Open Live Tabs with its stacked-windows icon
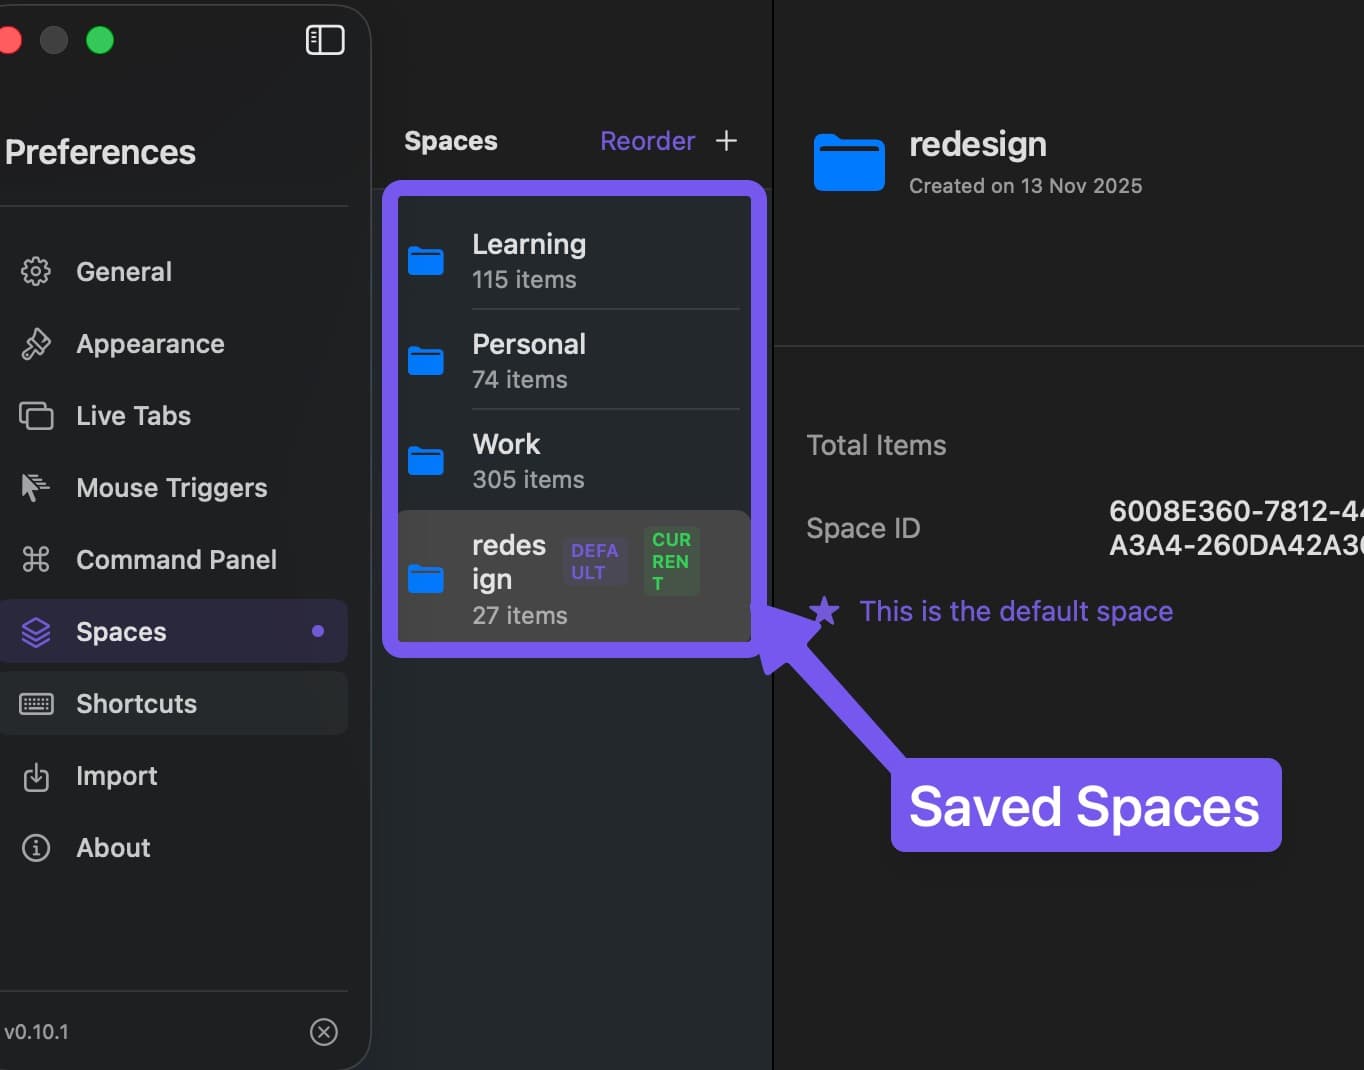Screen dimensions: 1364x1070 click(35, 415)
